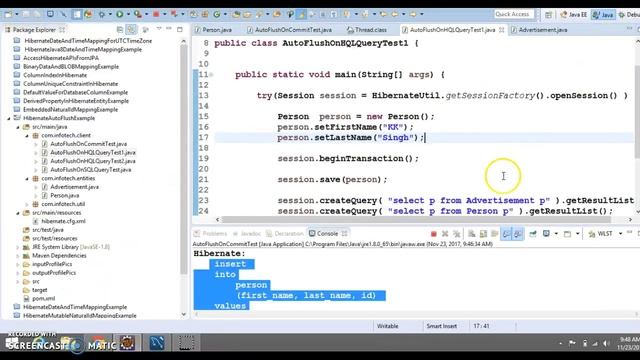Click the Clear Console icon
The width and height of the screenshot is (640, 360).
tap(471, 234)
